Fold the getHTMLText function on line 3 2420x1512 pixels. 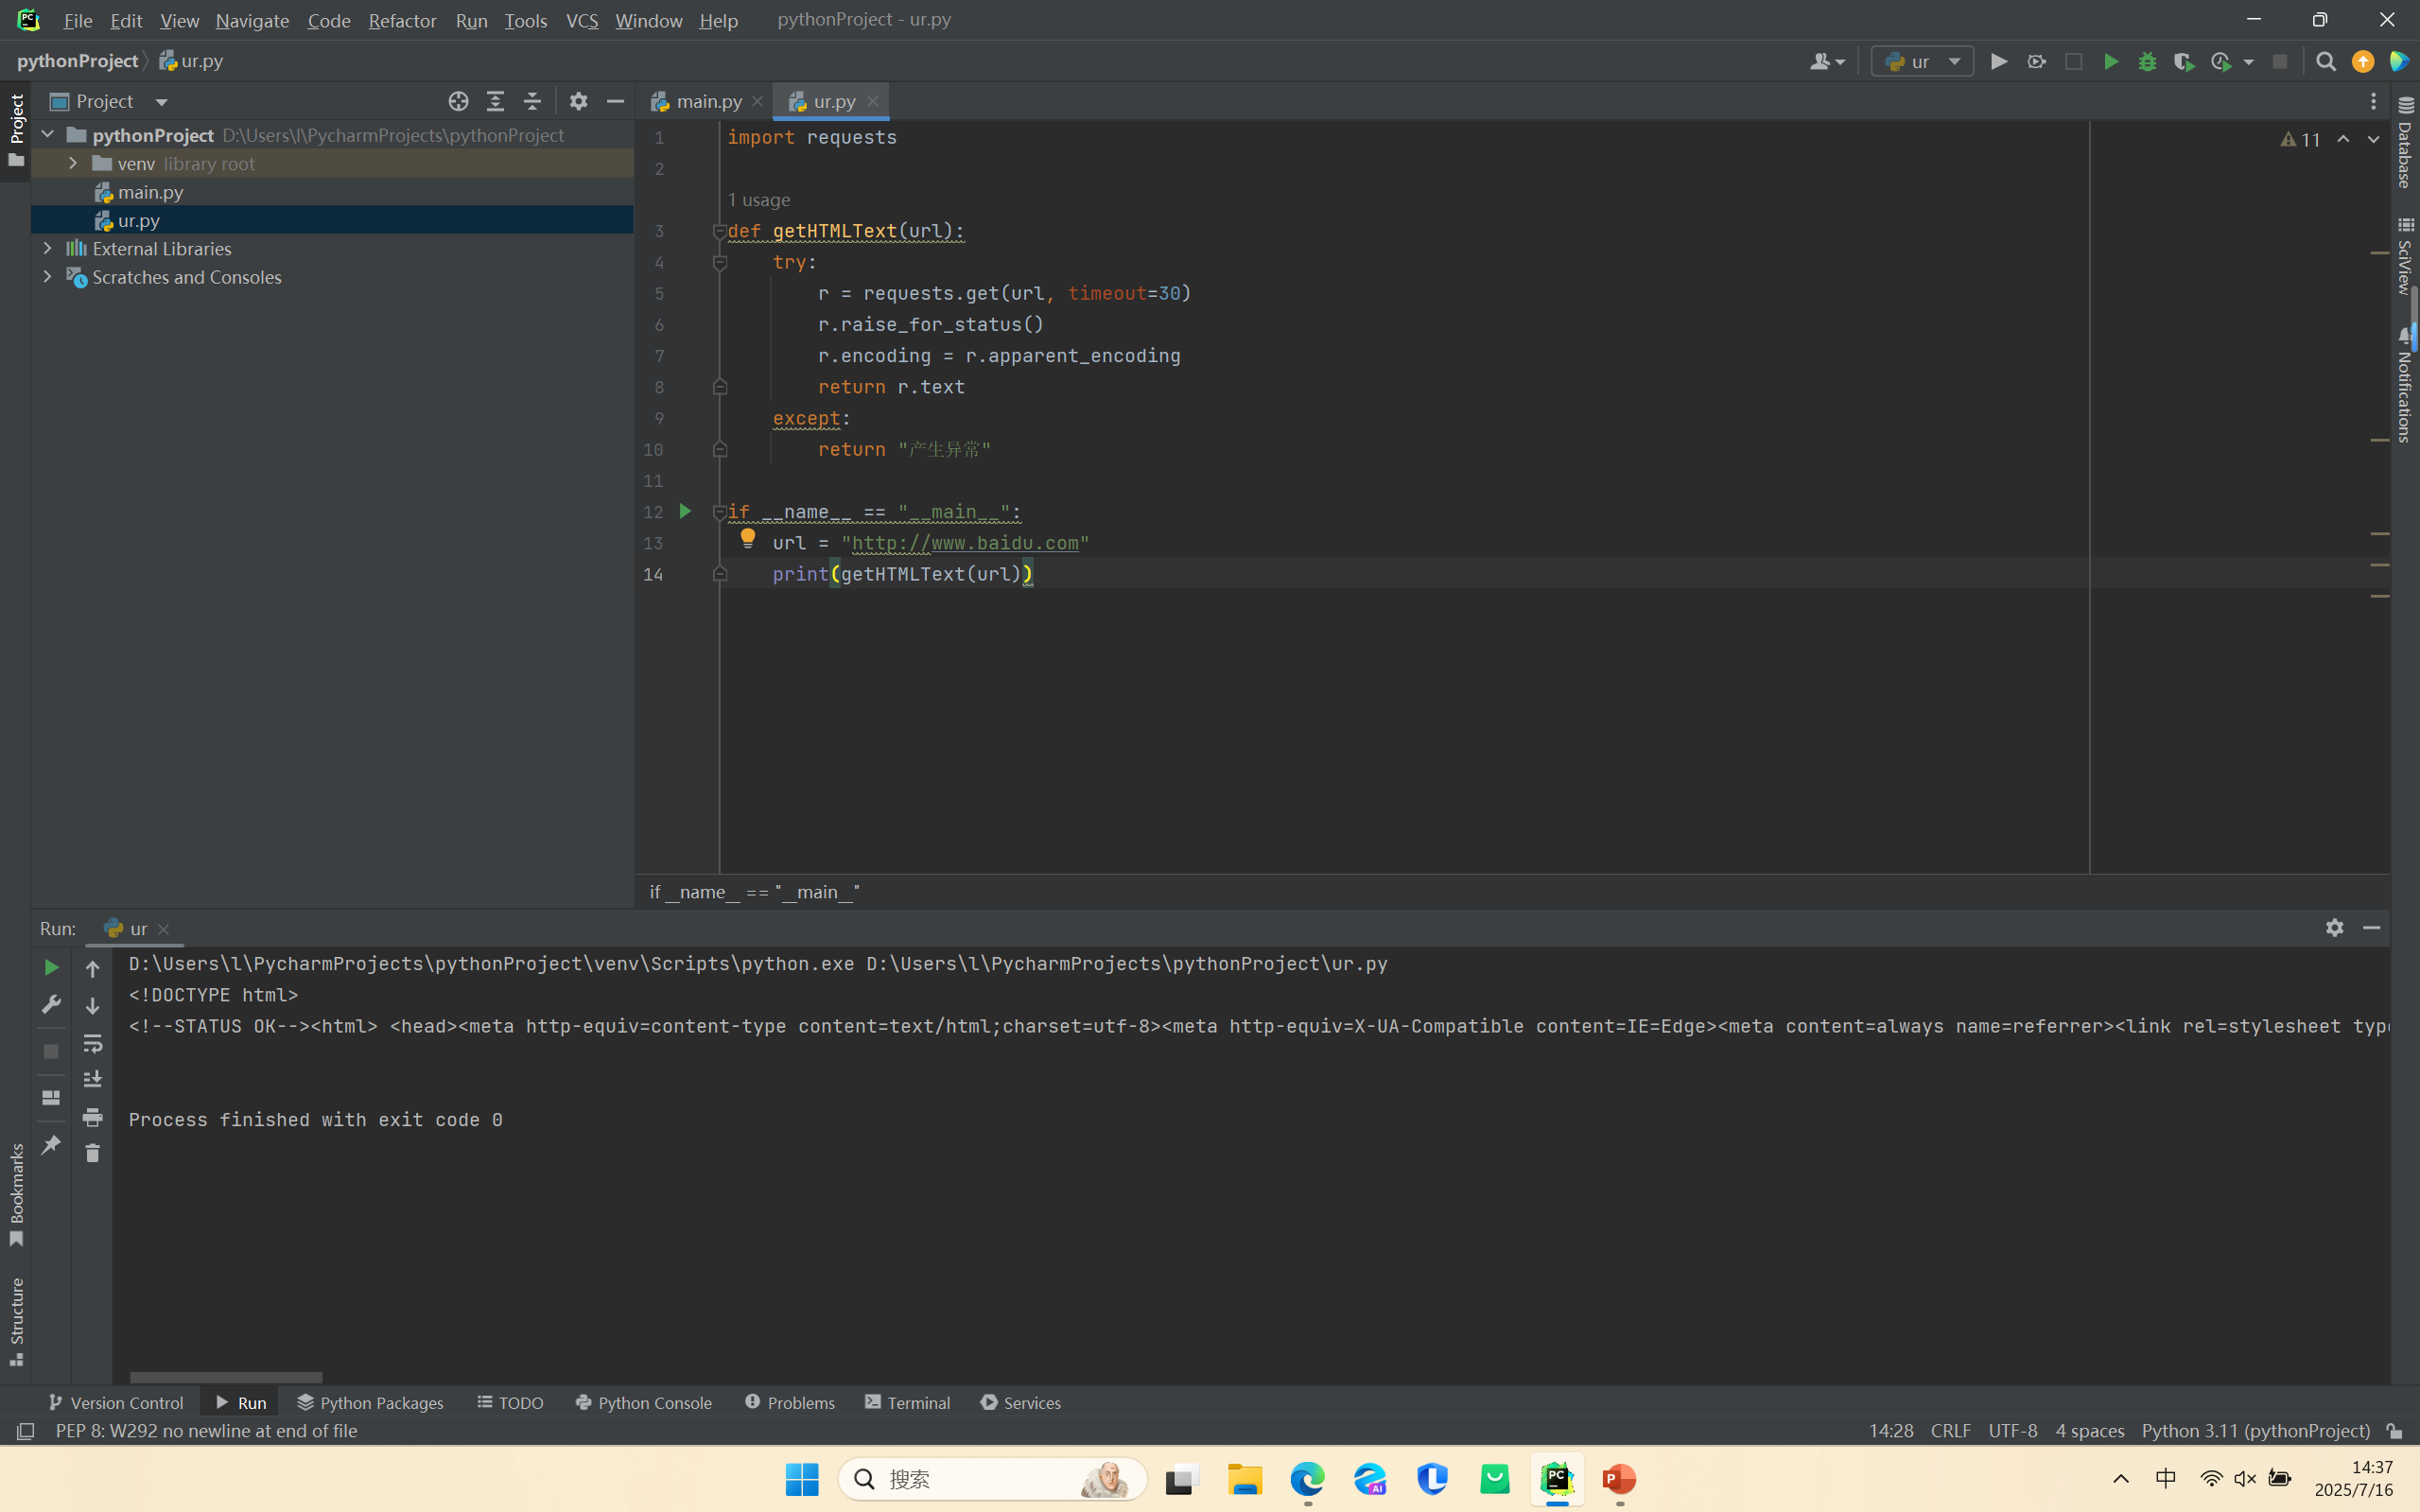[x=719, y=231]
